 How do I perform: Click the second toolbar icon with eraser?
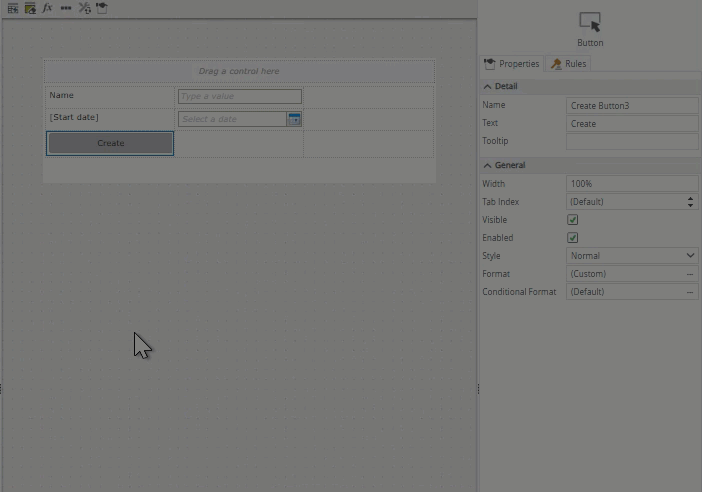point(30,8)
